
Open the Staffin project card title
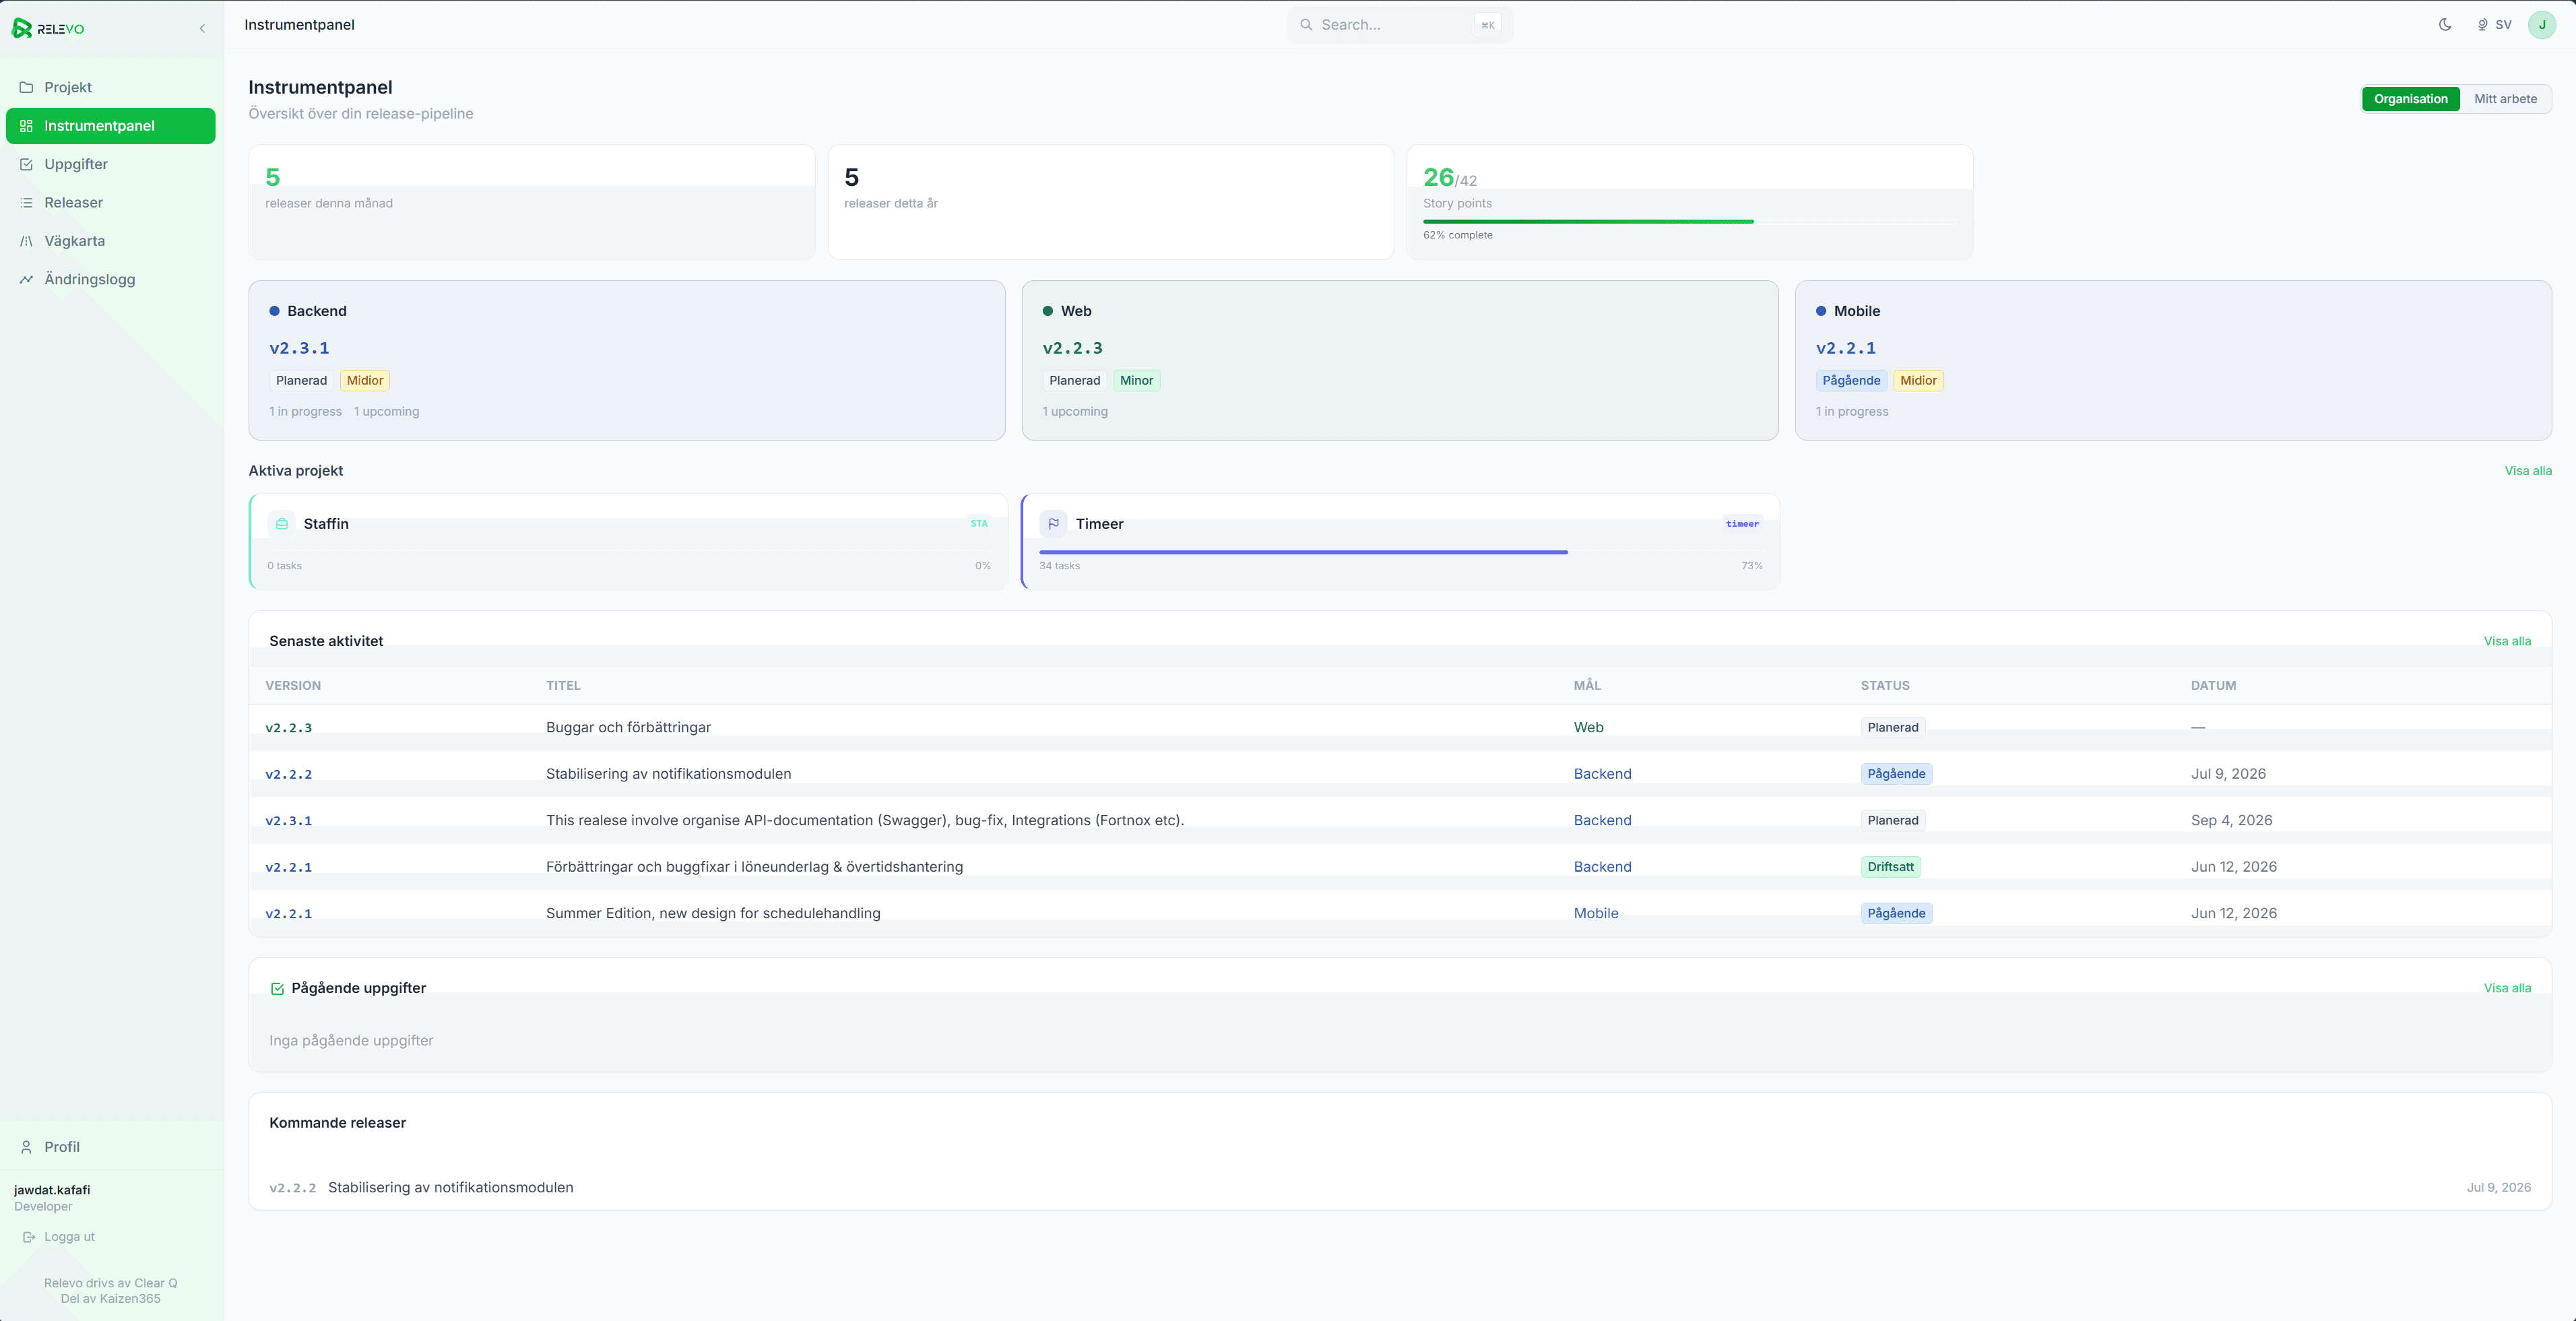tap(326, 524)
